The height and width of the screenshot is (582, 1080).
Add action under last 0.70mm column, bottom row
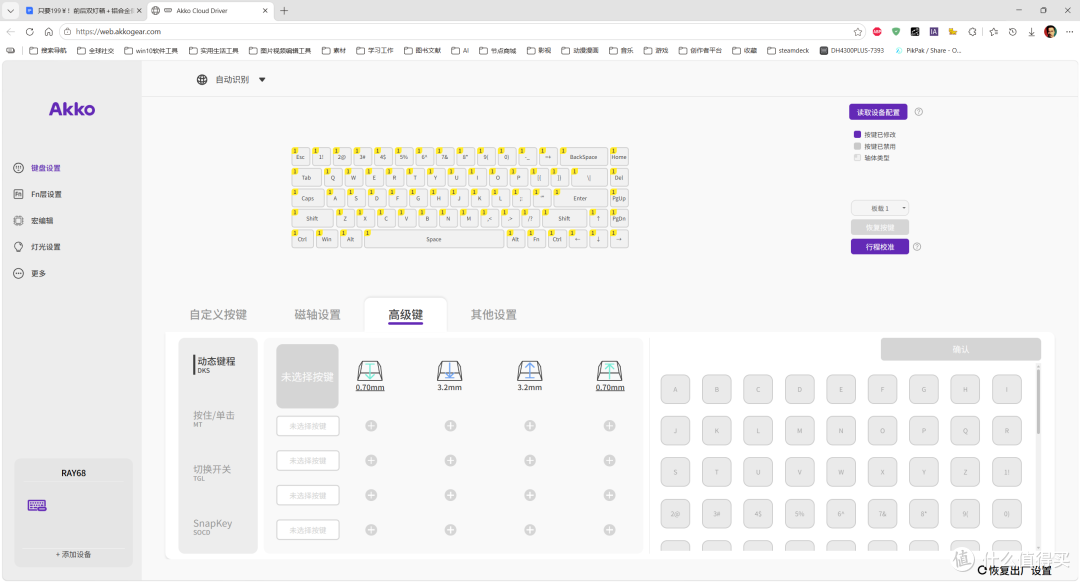[x=610, y=530]
